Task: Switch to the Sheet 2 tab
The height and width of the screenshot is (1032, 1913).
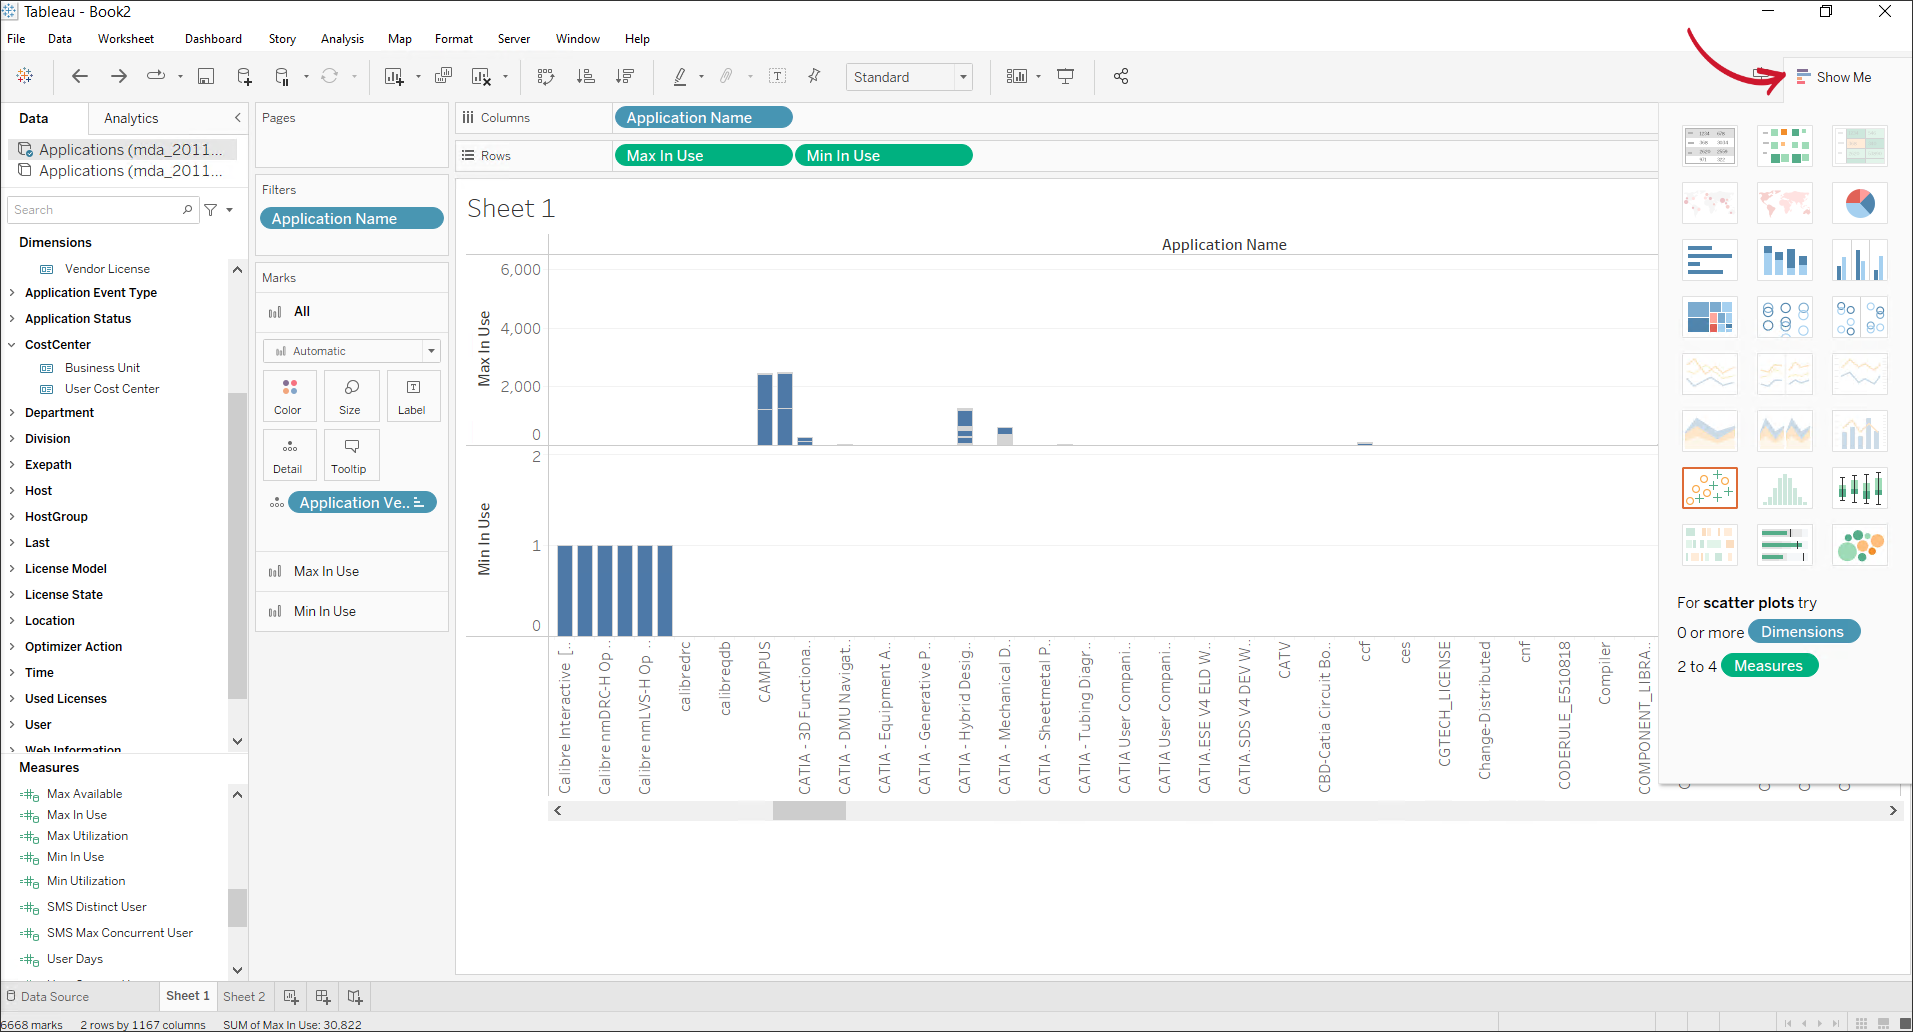Action: [244, 996]
